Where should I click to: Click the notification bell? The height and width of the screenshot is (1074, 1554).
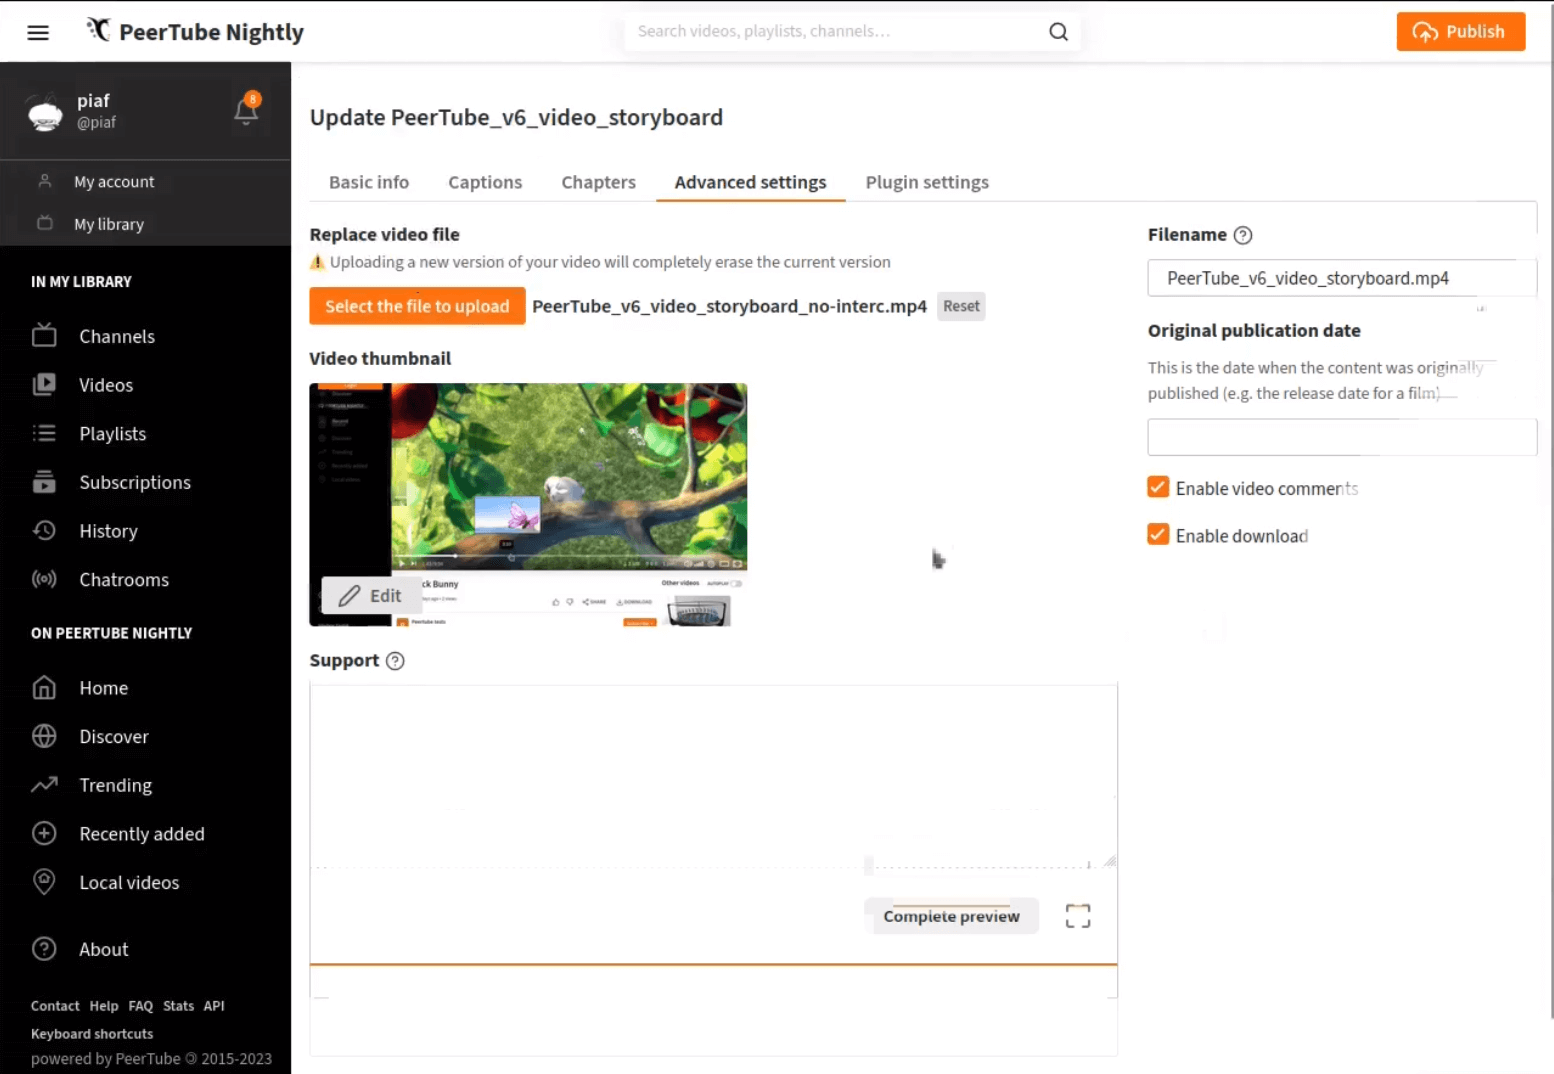[x=246, y=112]
